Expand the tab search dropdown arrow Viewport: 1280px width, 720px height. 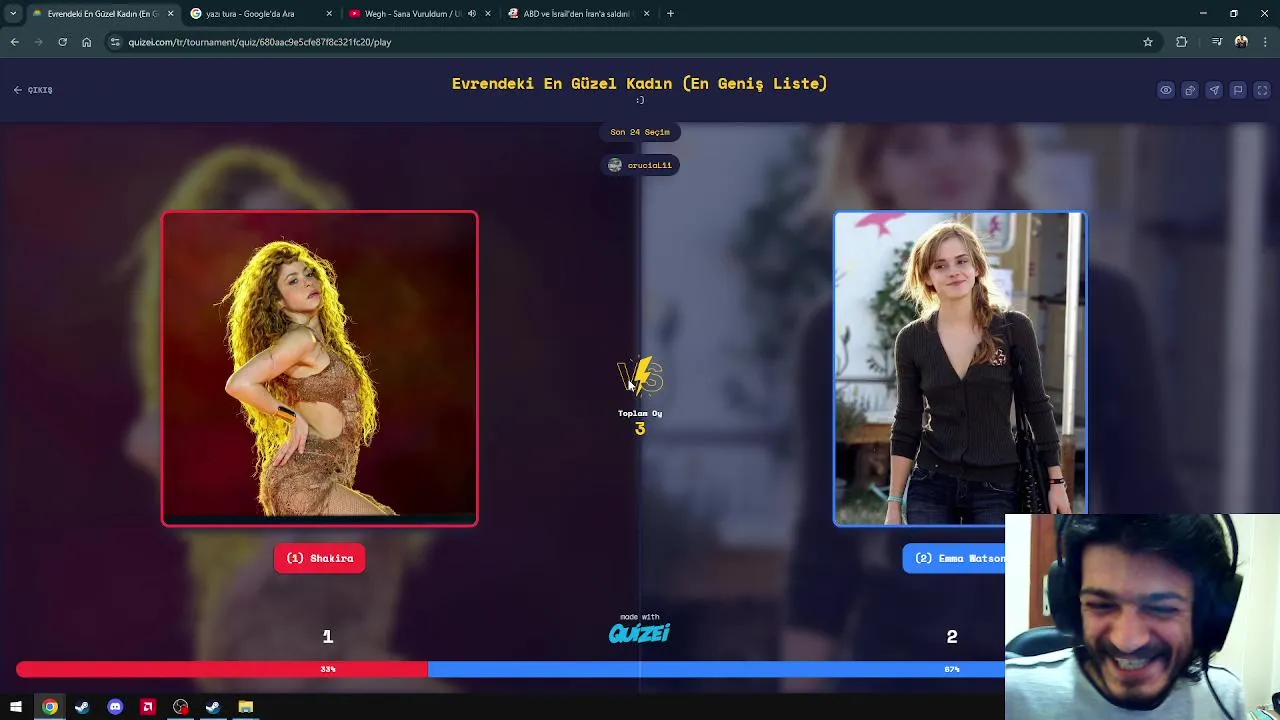(13, 14)
